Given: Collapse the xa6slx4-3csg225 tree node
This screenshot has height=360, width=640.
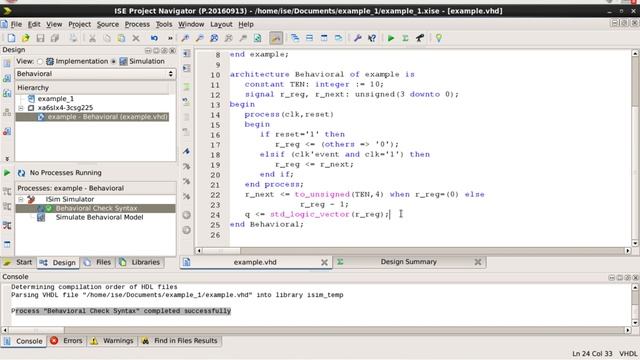Looking at the screenshot, I should coord(21,108).
